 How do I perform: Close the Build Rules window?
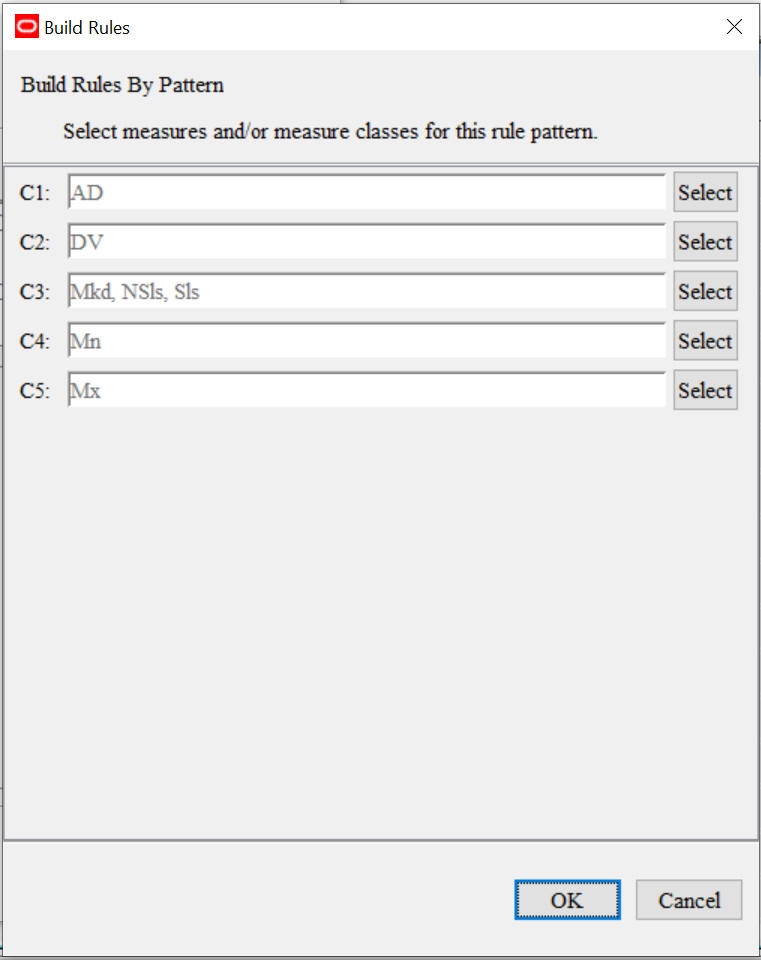pos(734,26)
